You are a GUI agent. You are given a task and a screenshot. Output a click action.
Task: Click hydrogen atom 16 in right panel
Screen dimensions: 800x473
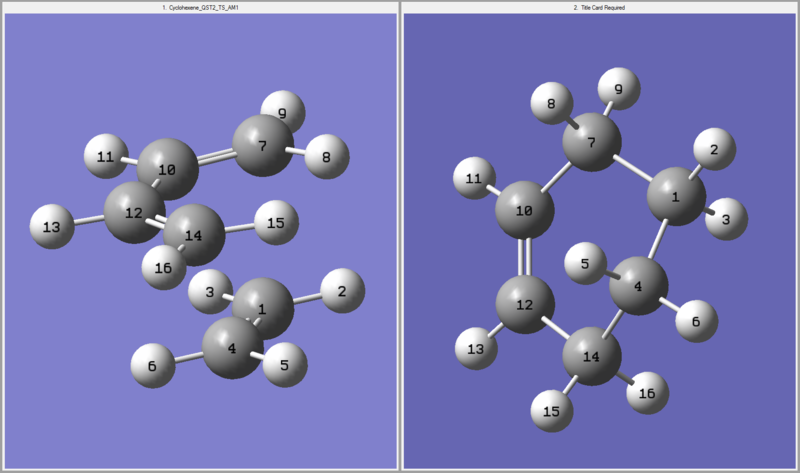(647, 392)
